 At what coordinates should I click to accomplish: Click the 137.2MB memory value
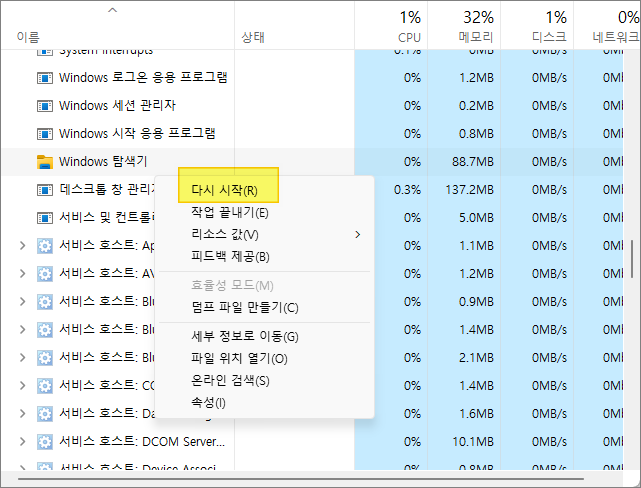(469, 190)
